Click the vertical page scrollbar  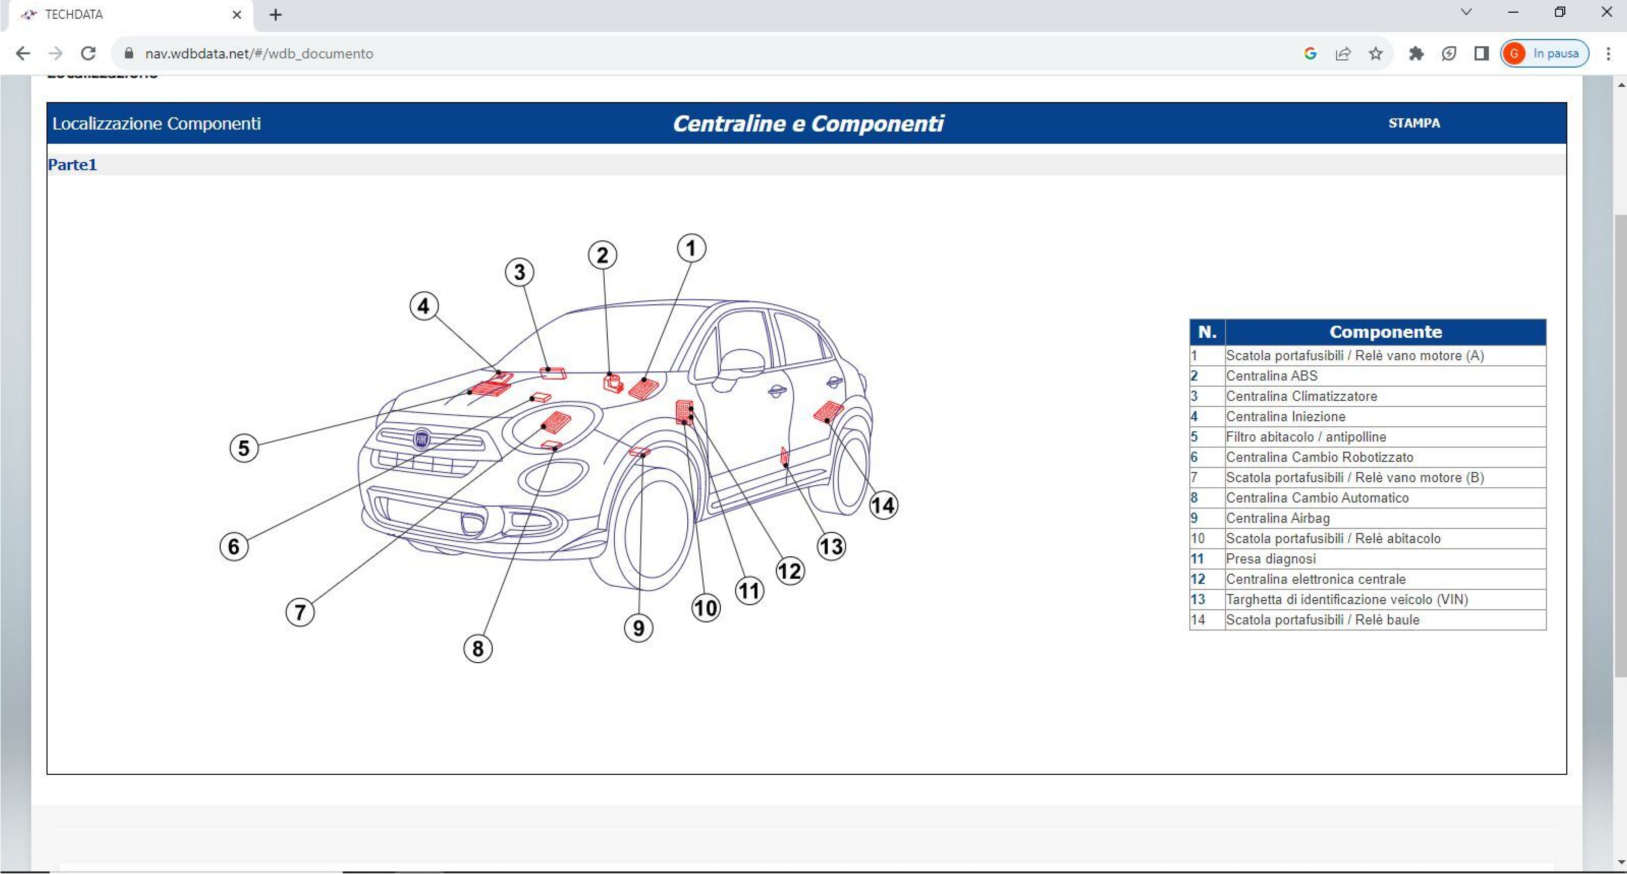click(1619, 445)
